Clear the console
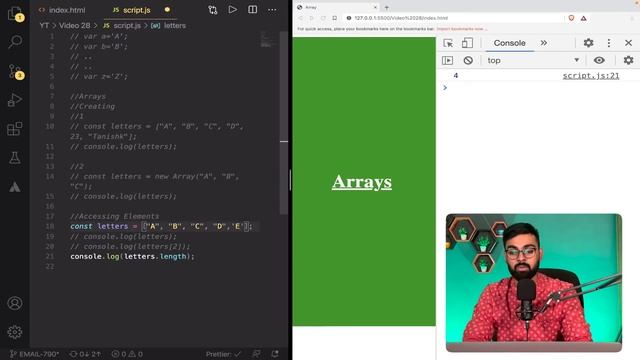The width and height of the screenshot is (640, 360). click(468, 60)
